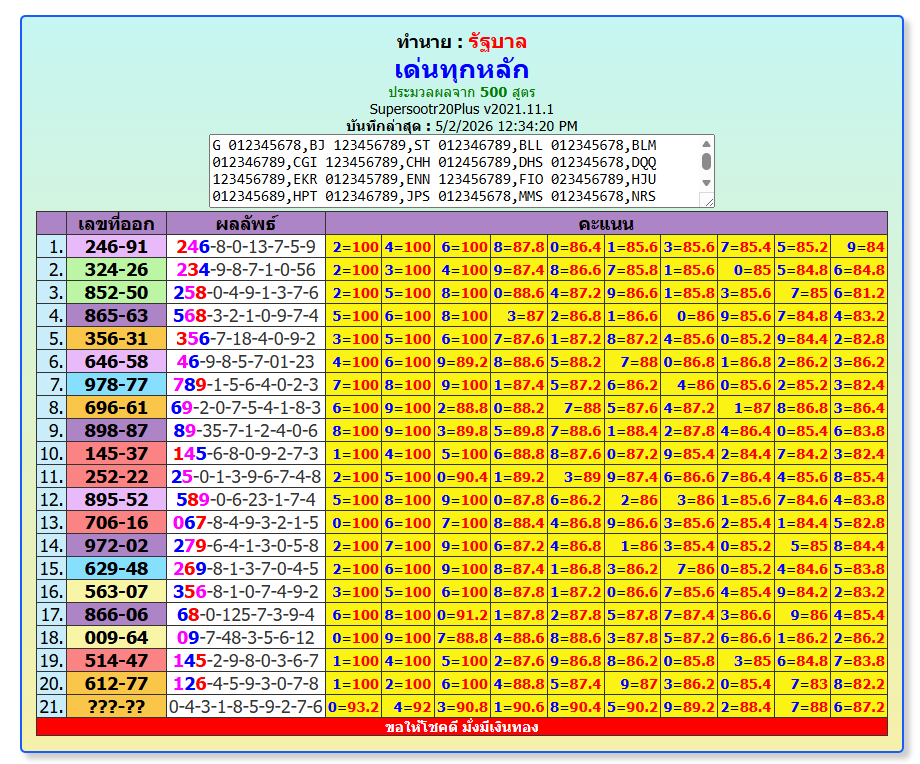
Task: Select the '145-37' drawn number cell
Action: (116, 454)
